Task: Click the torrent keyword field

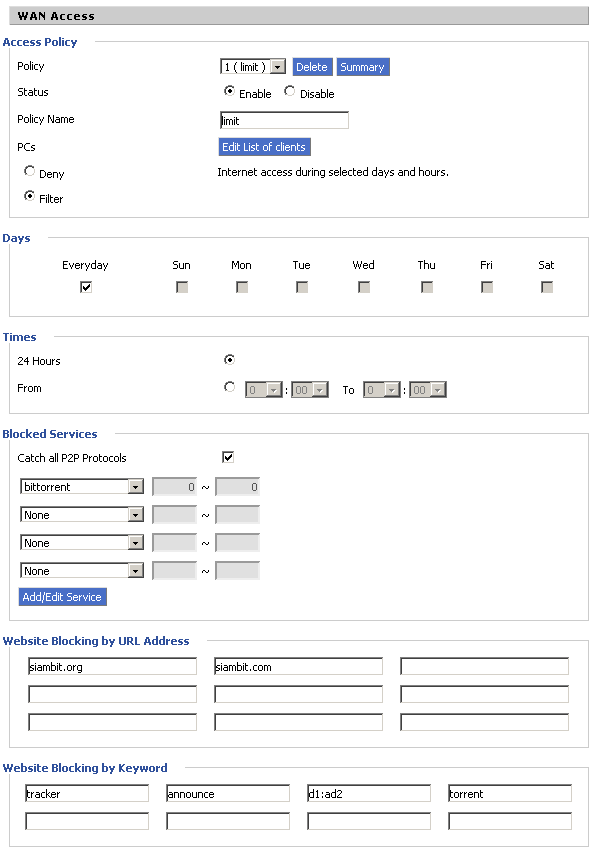Action: [510, 794]
